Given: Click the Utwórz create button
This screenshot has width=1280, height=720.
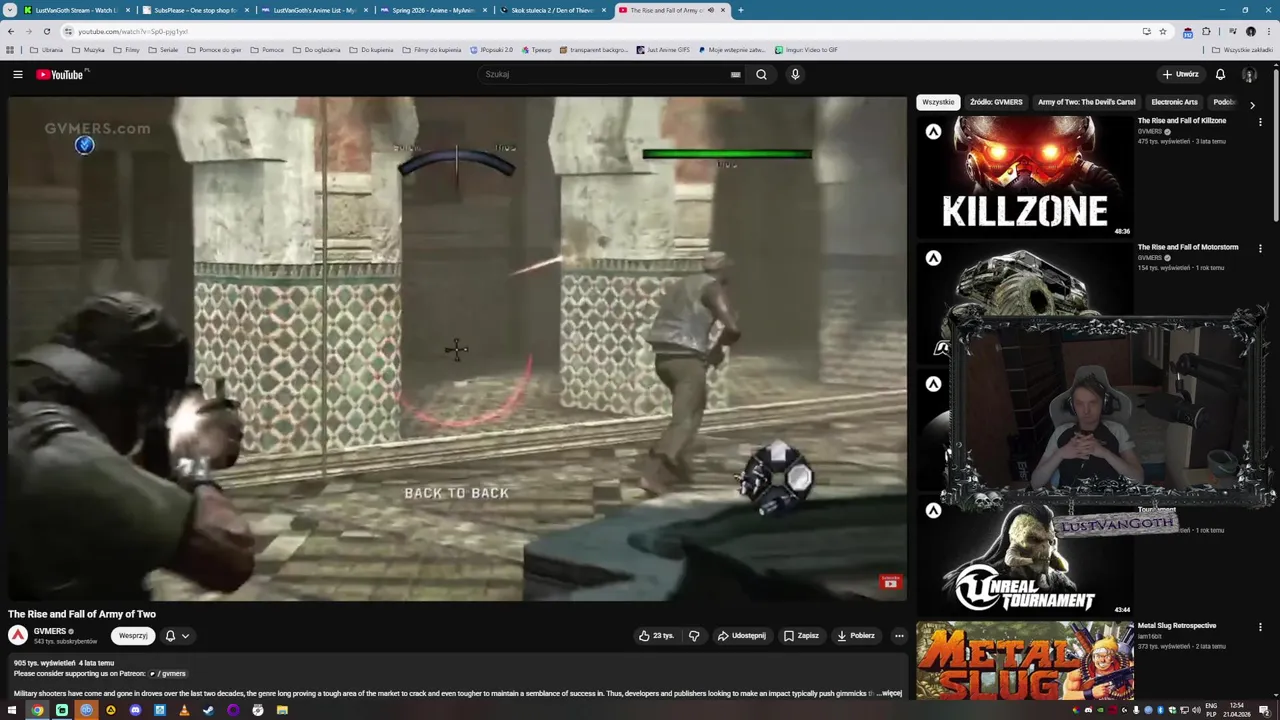Looking at the screenshot, I should pos(1180,74).
